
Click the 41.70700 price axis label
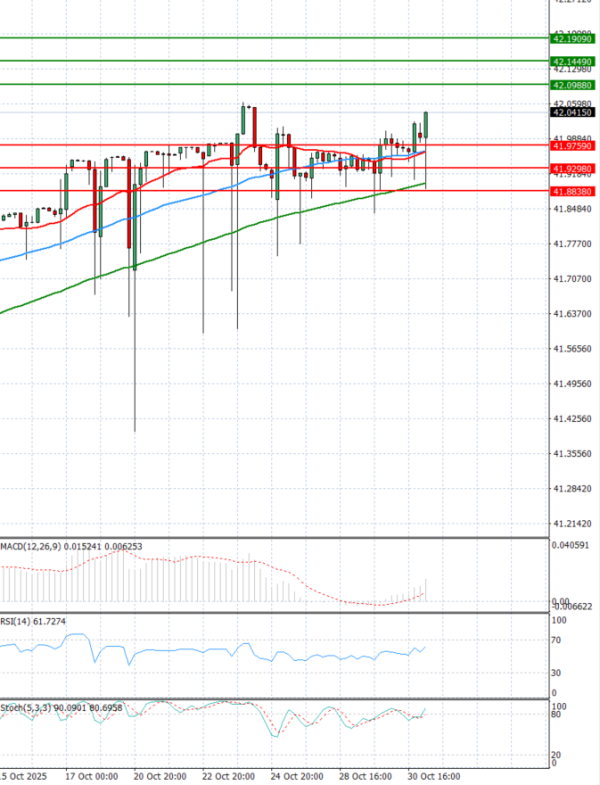click(x=572, y=279)
